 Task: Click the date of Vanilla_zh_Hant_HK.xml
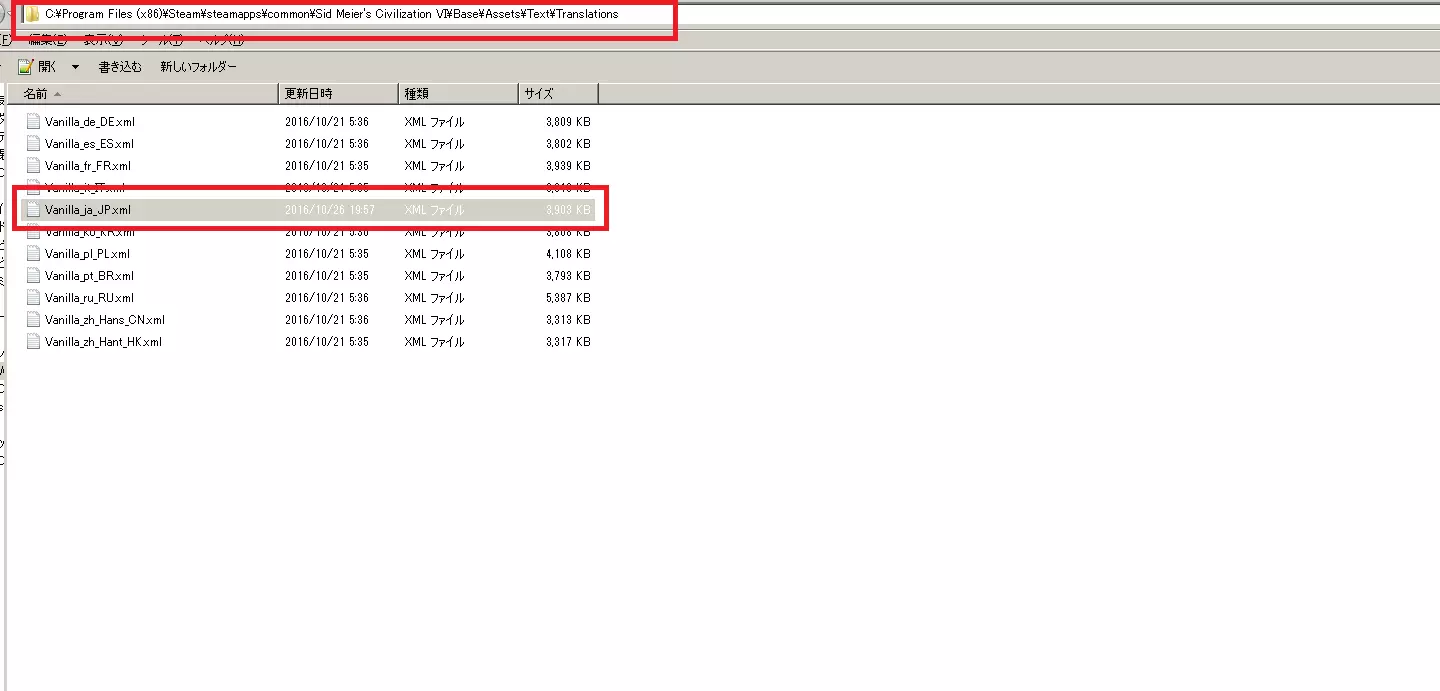(x=326, y=341)
